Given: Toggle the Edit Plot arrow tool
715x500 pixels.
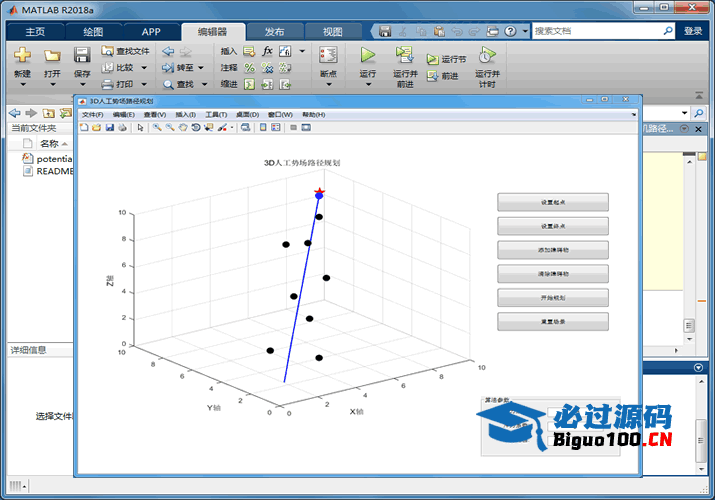Looking at the screenshot, I should [140, 128].
